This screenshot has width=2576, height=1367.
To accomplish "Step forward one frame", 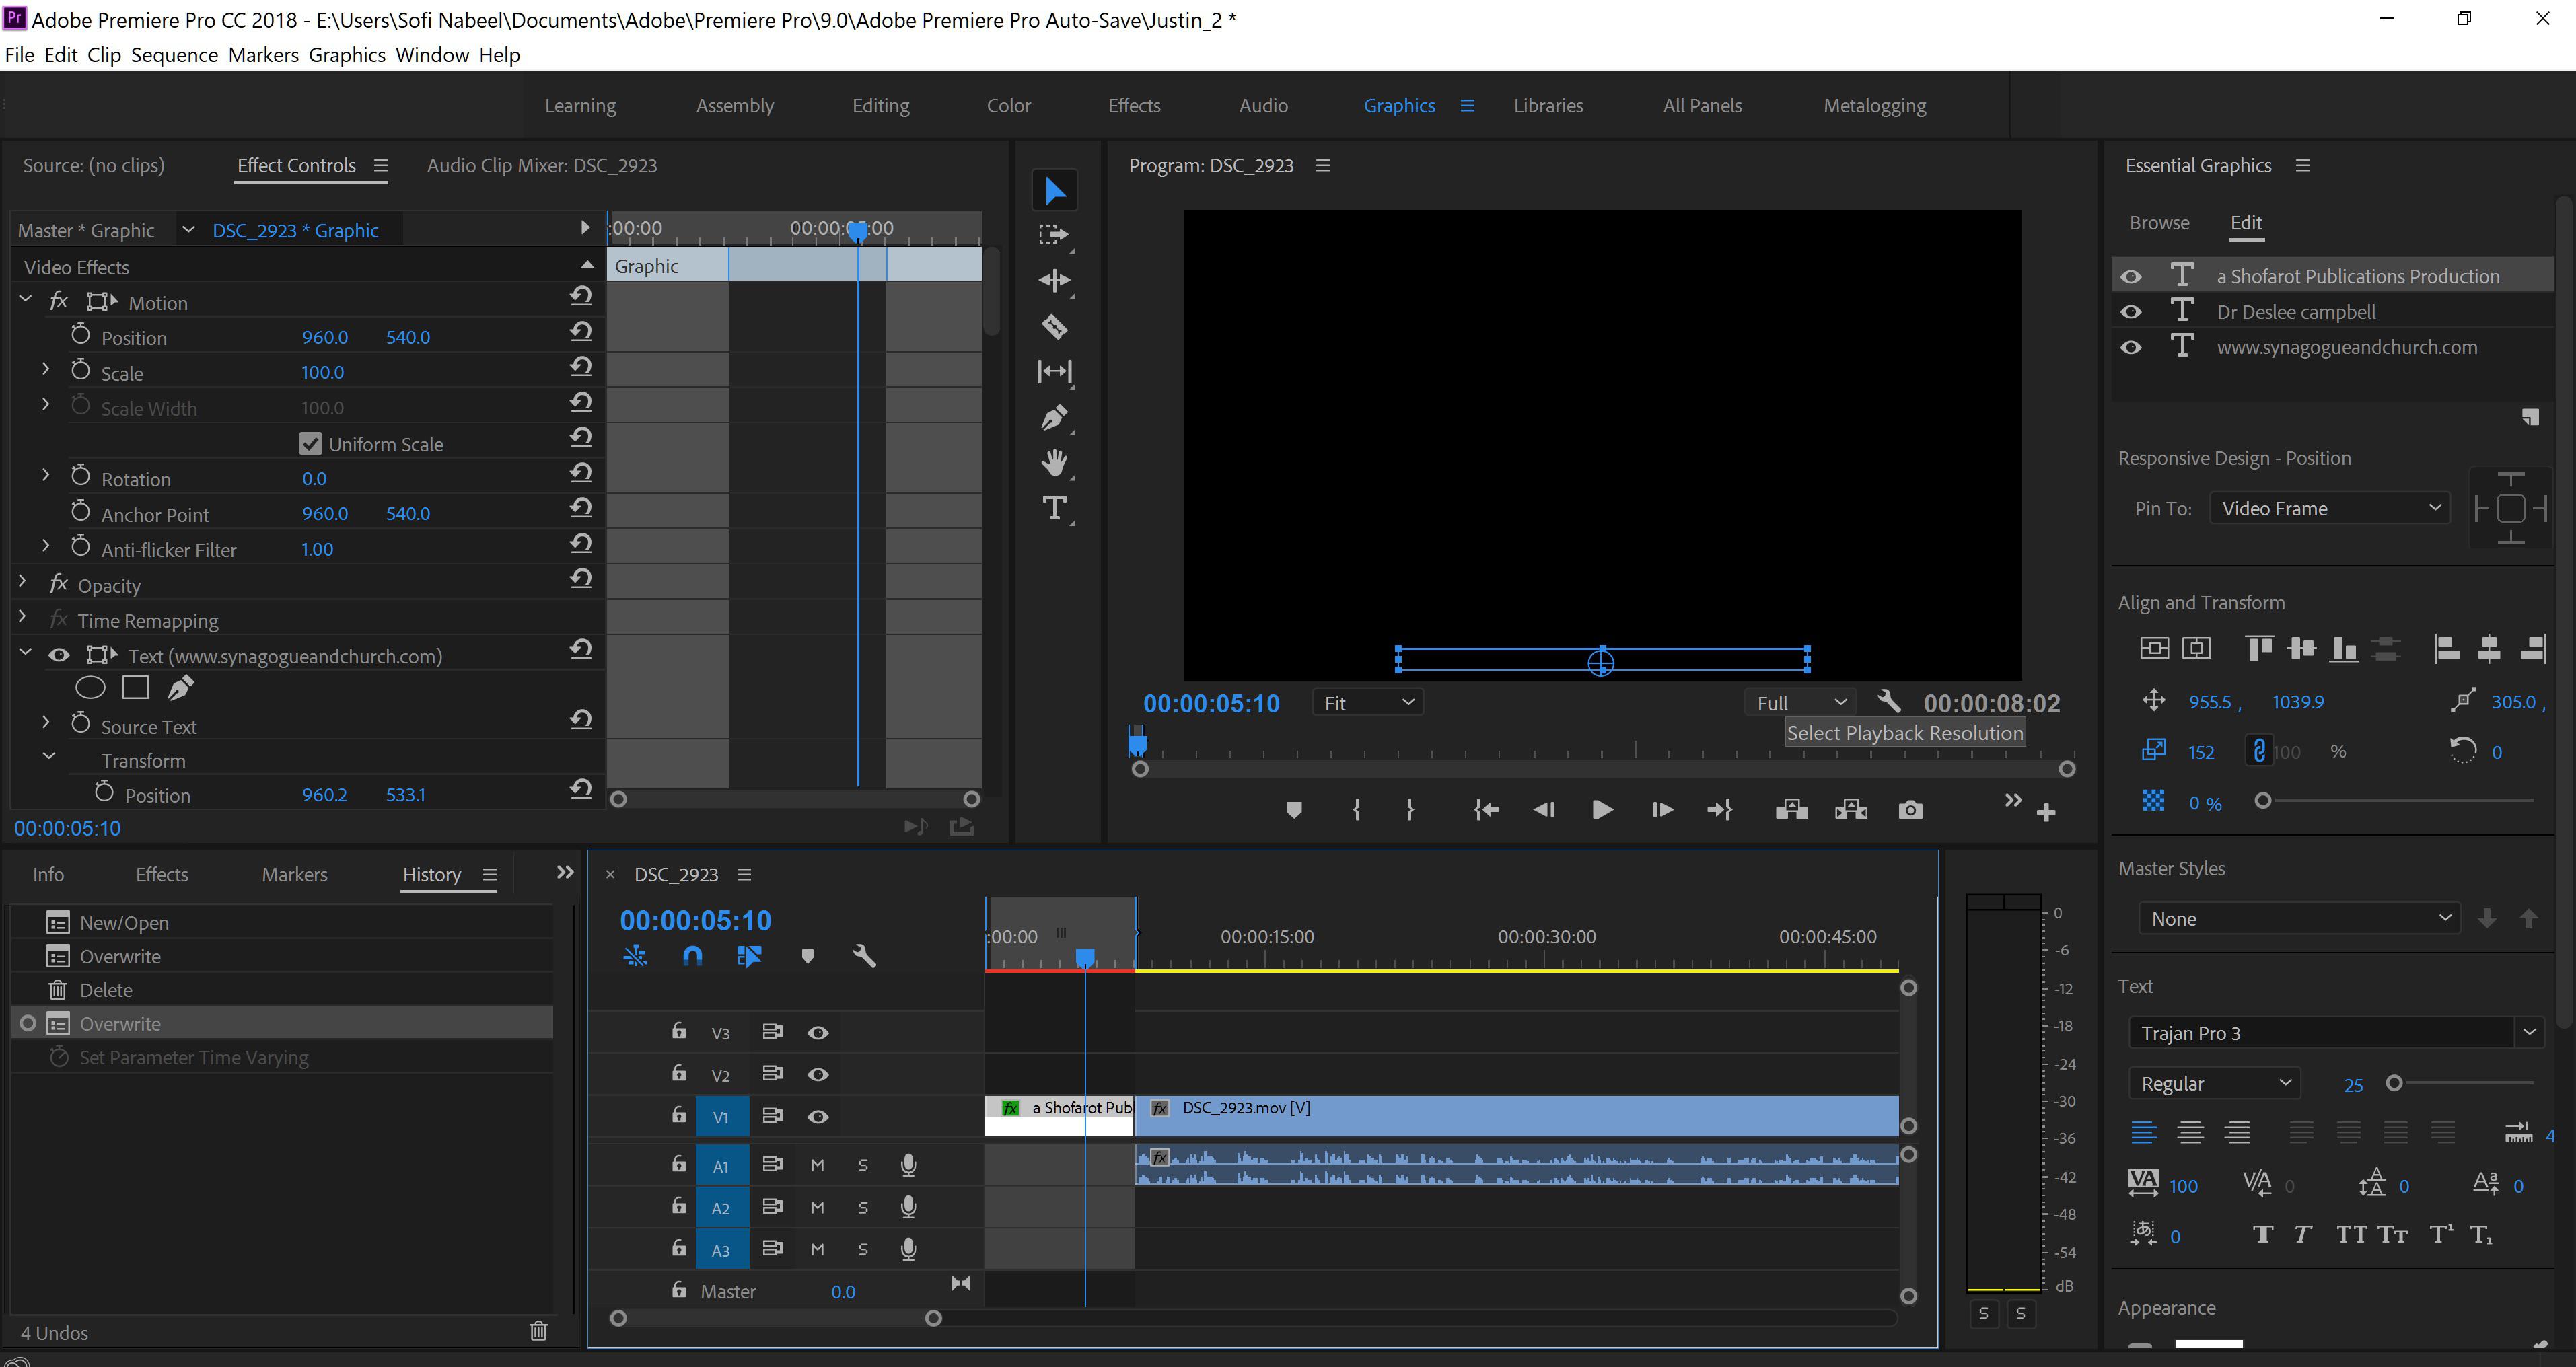I will (1662, 810).
